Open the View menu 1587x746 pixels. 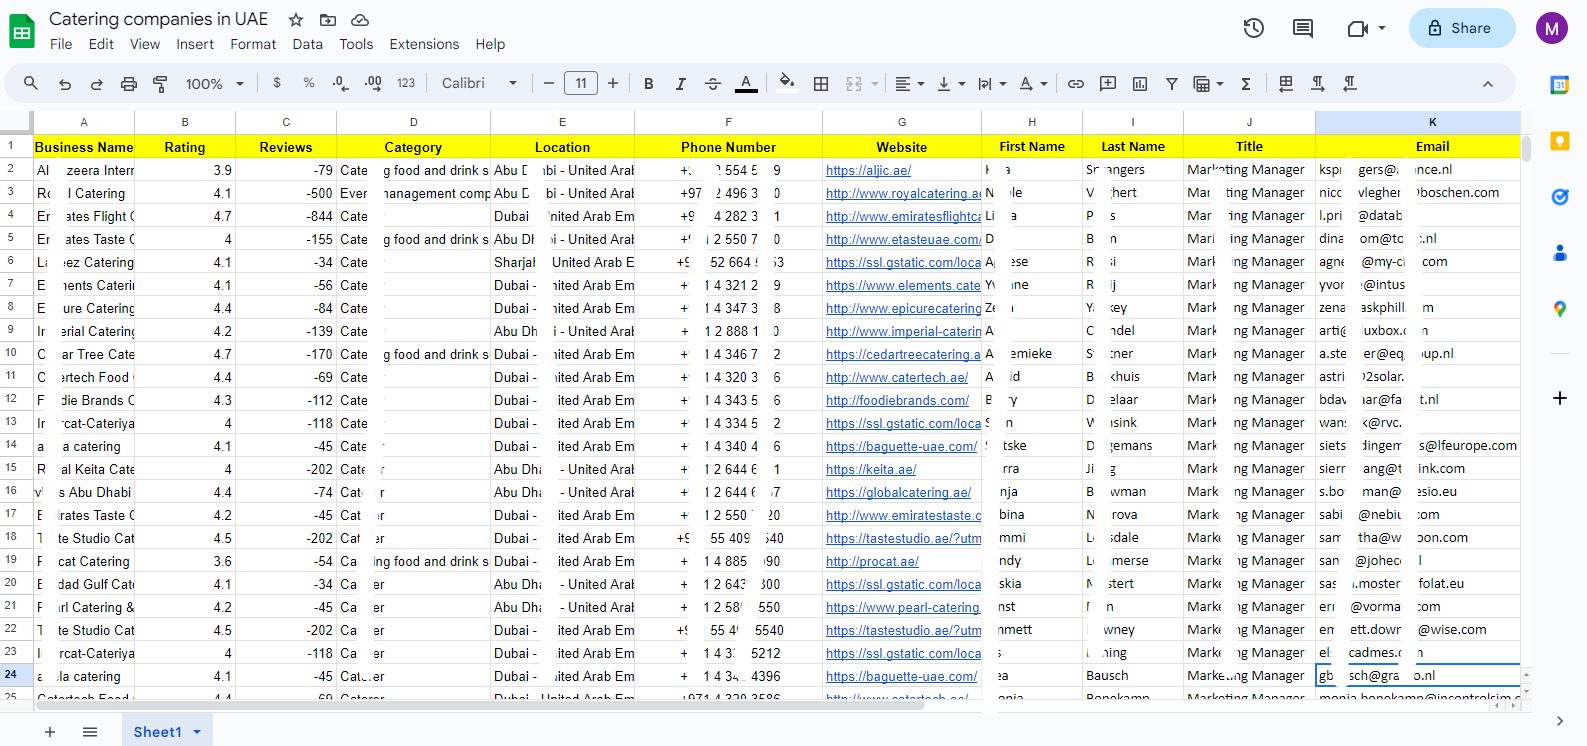pyautogui.click(x=145, y=44)
